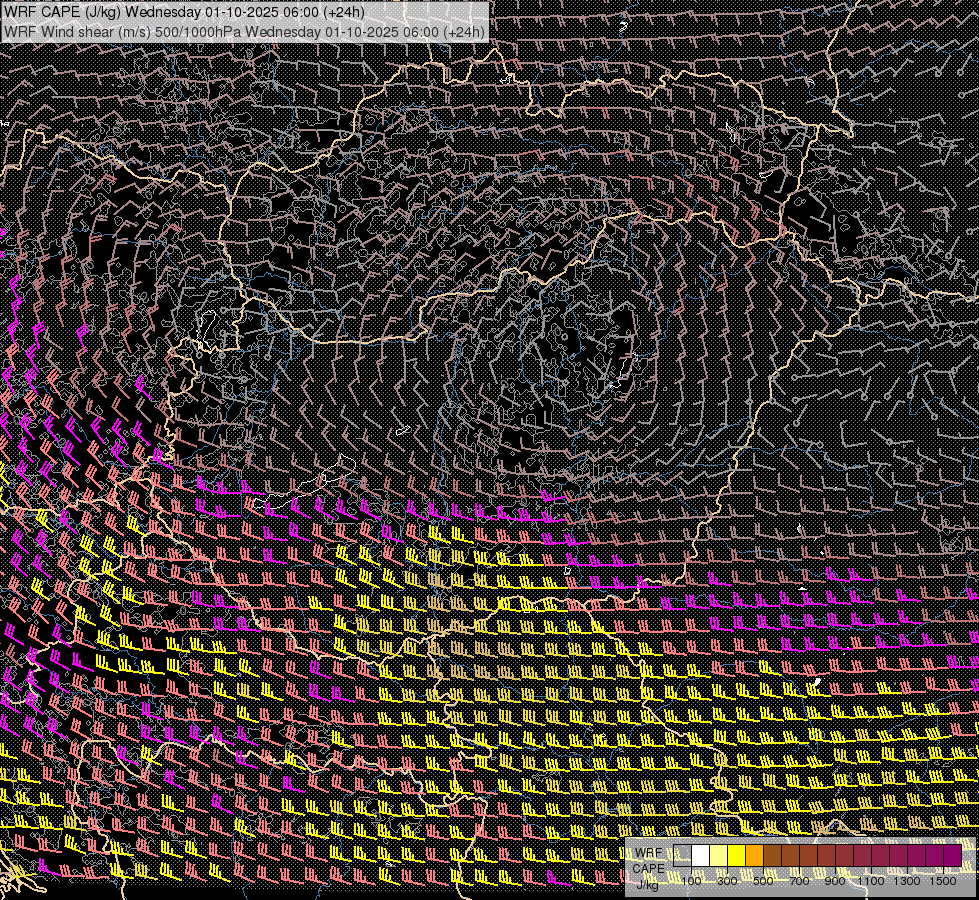Select the rightmost purple legend swatch
Image resolution: width=979 pixels, height=900 pixels.
(x=952, y=856)
